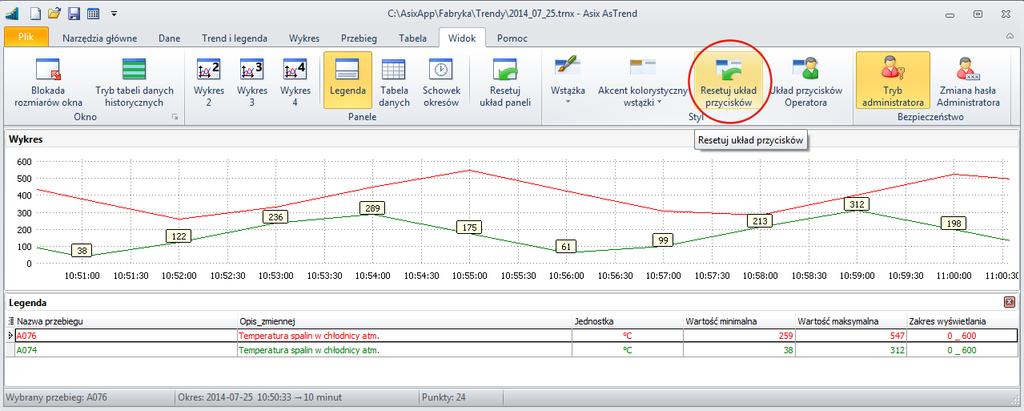The image size is (1024, 411).
Task: Save the trend using the floppy disk icon
Action: click(74, 13)
